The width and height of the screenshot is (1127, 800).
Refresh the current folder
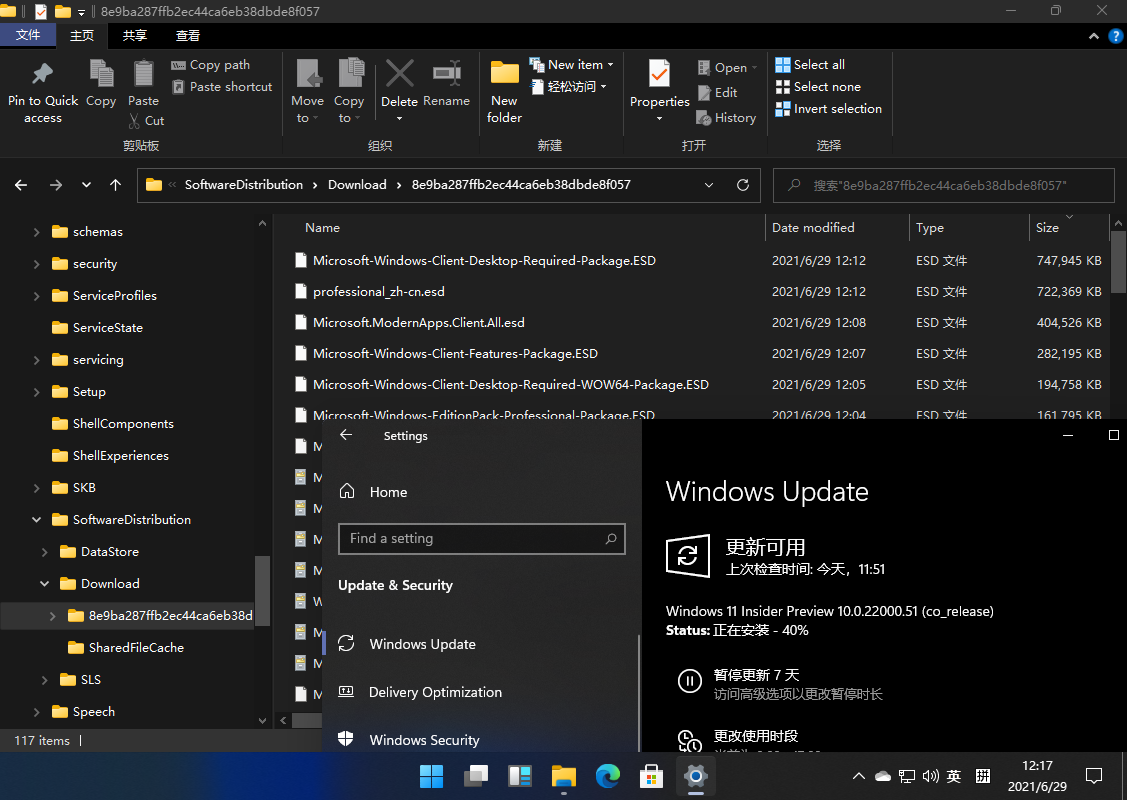(x=743, y=185)
